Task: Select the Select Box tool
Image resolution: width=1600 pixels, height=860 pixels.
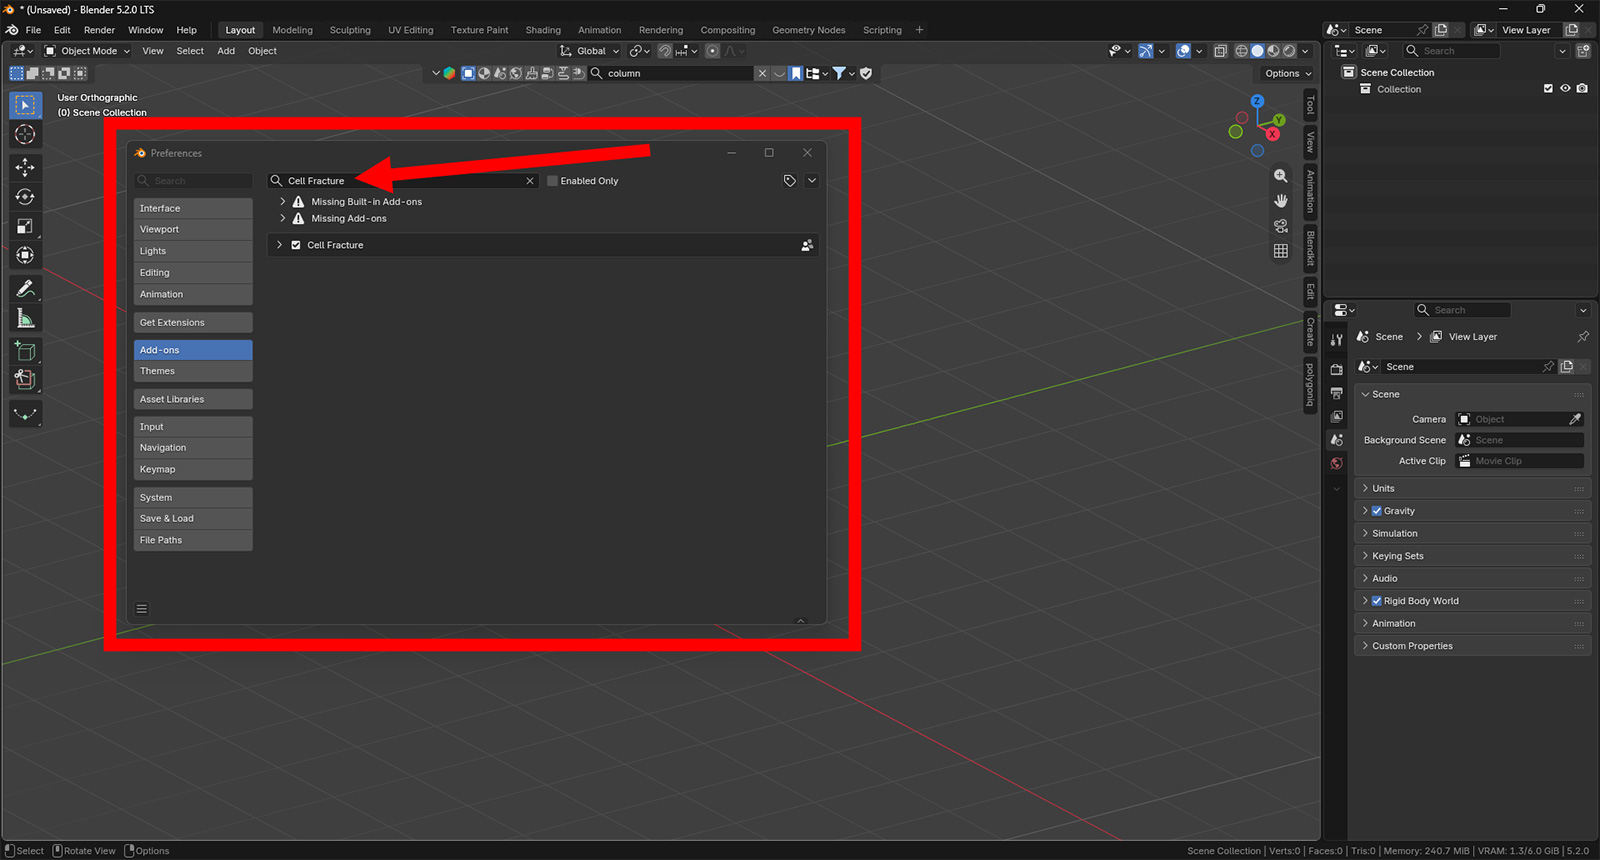Action: pos(25,105)
